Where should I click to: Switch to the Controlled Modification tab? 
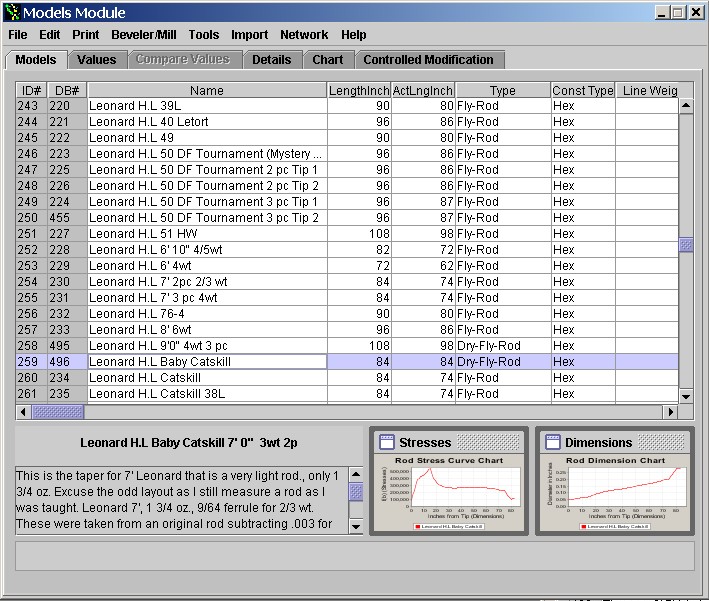point(428,60)
